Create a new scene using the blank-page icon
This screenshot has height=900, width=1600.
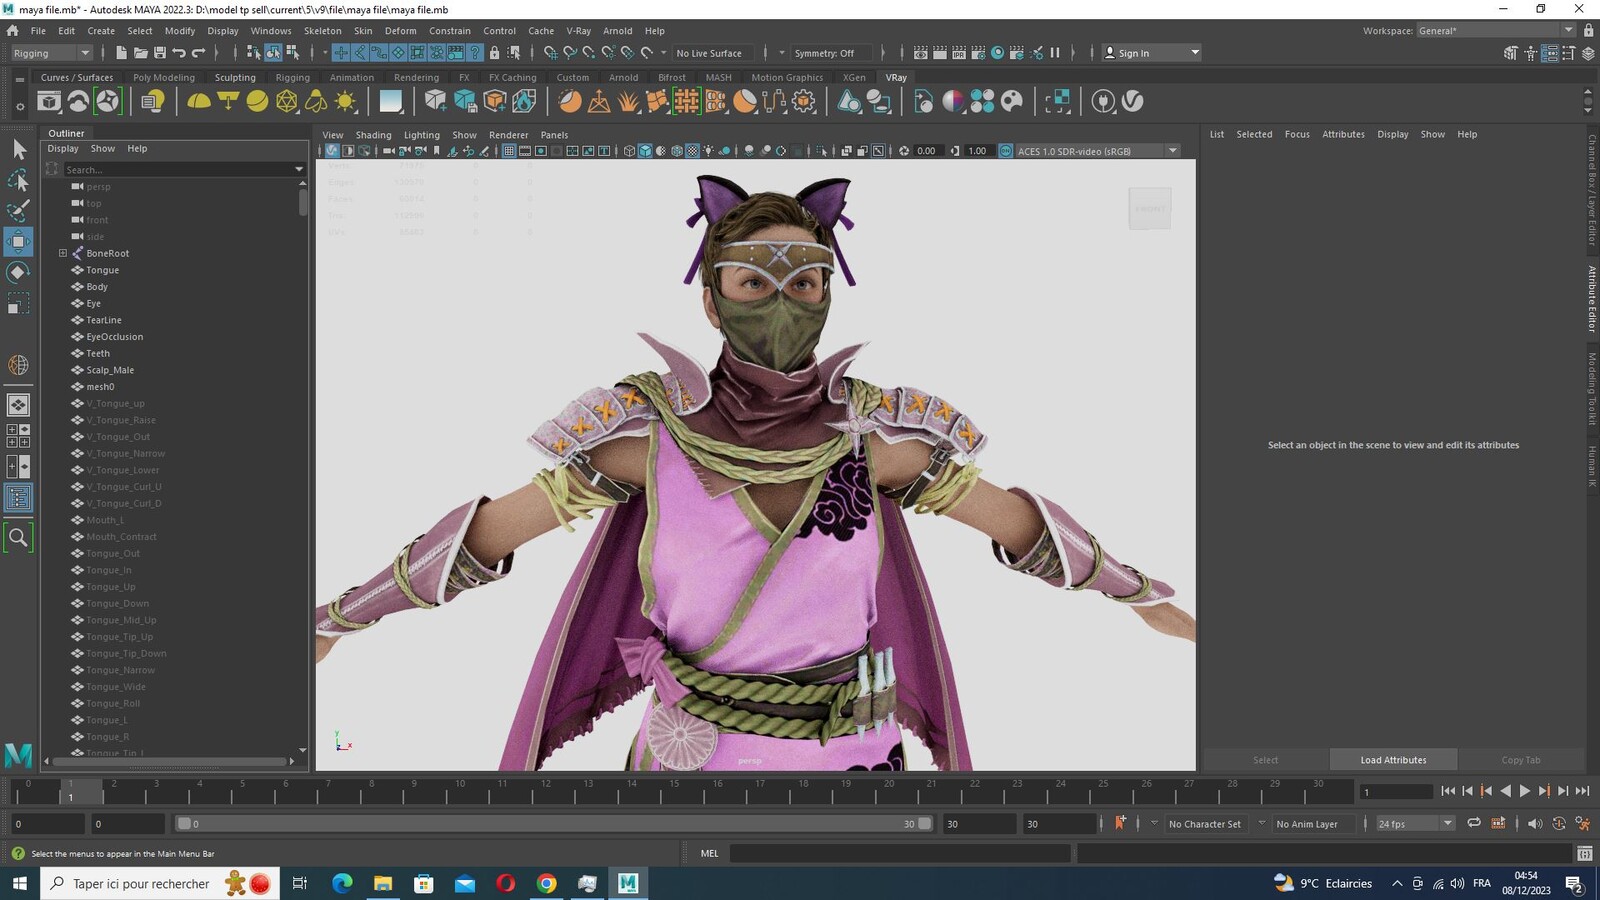(121, 53)
